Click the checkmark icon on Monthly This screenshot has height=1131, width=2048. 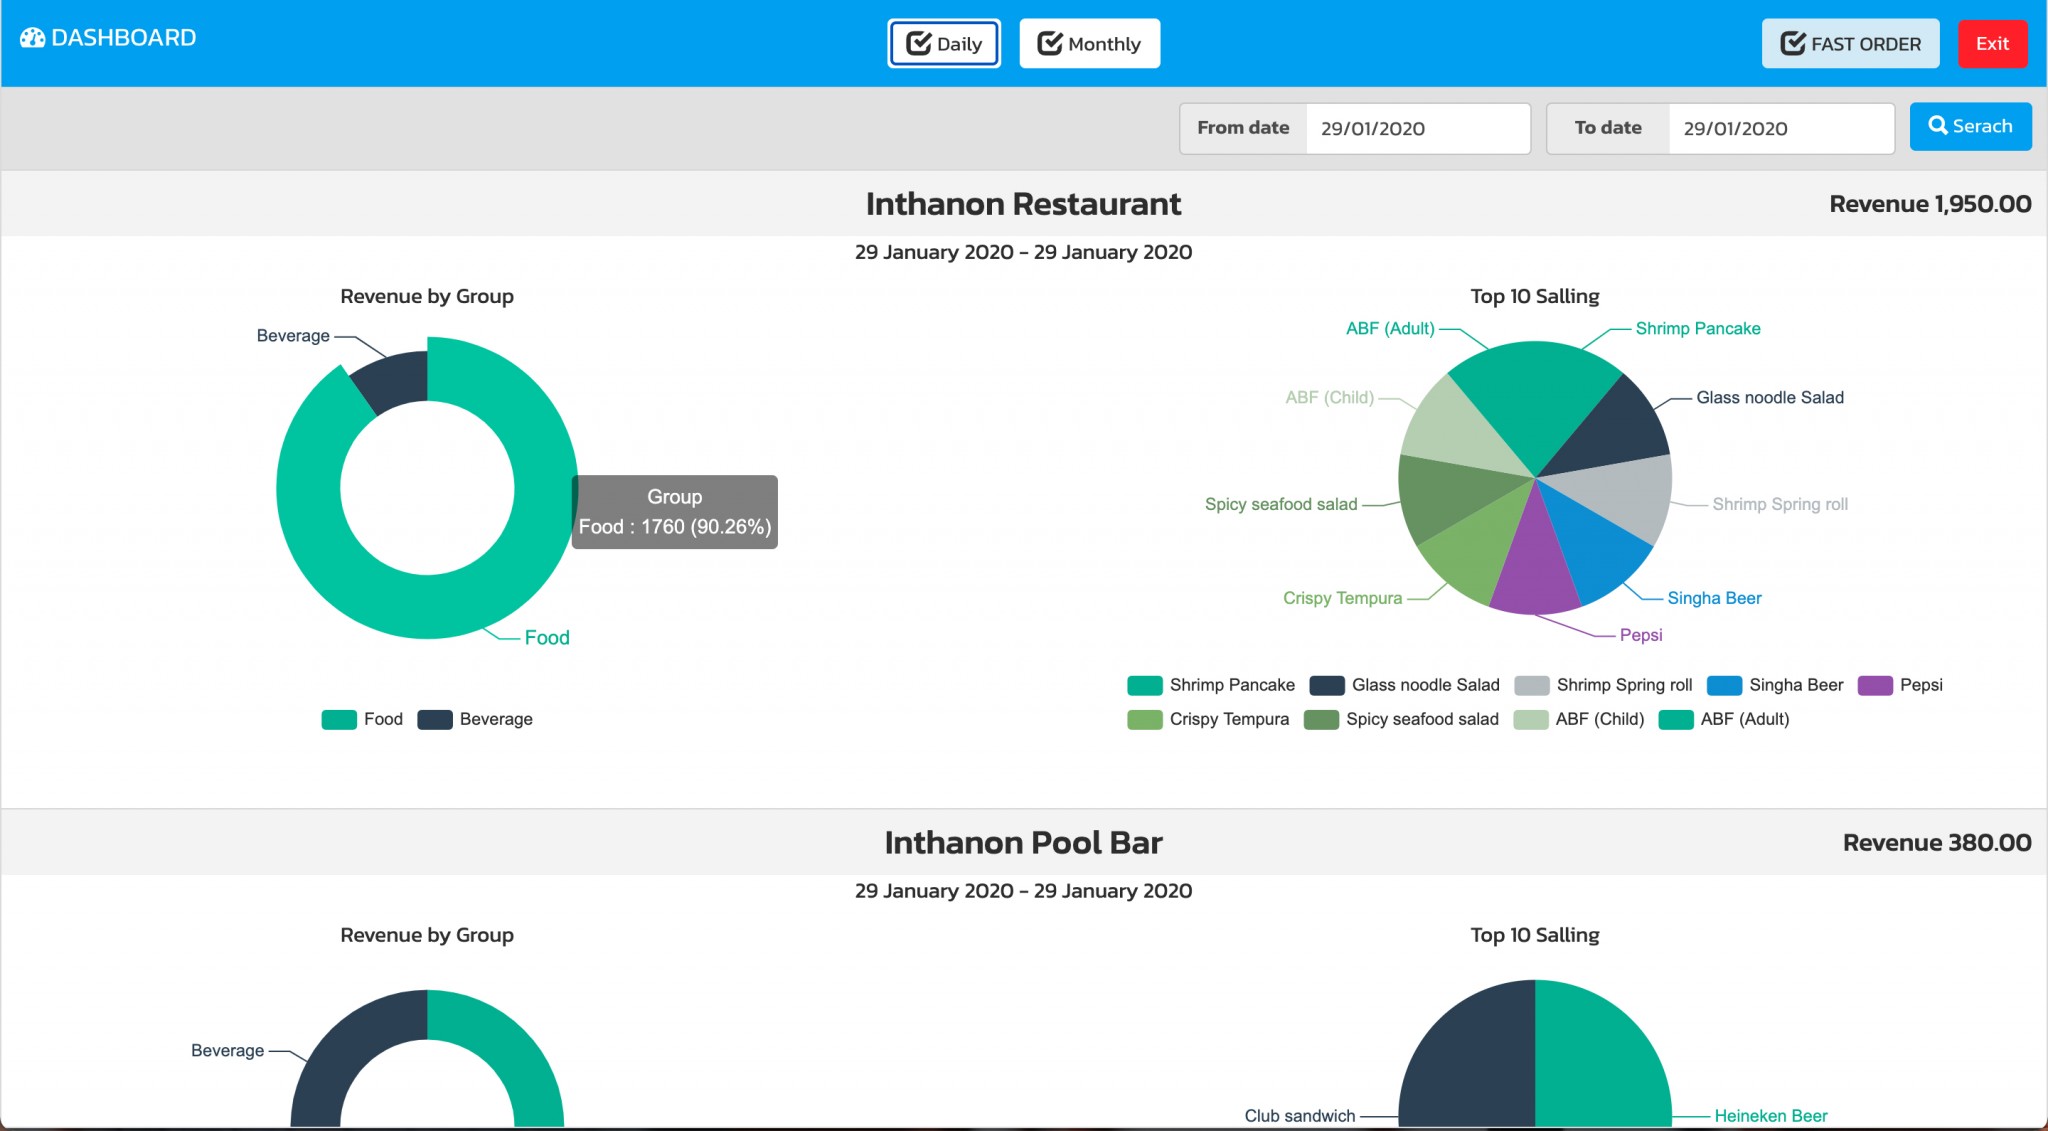pos(1050,43)
